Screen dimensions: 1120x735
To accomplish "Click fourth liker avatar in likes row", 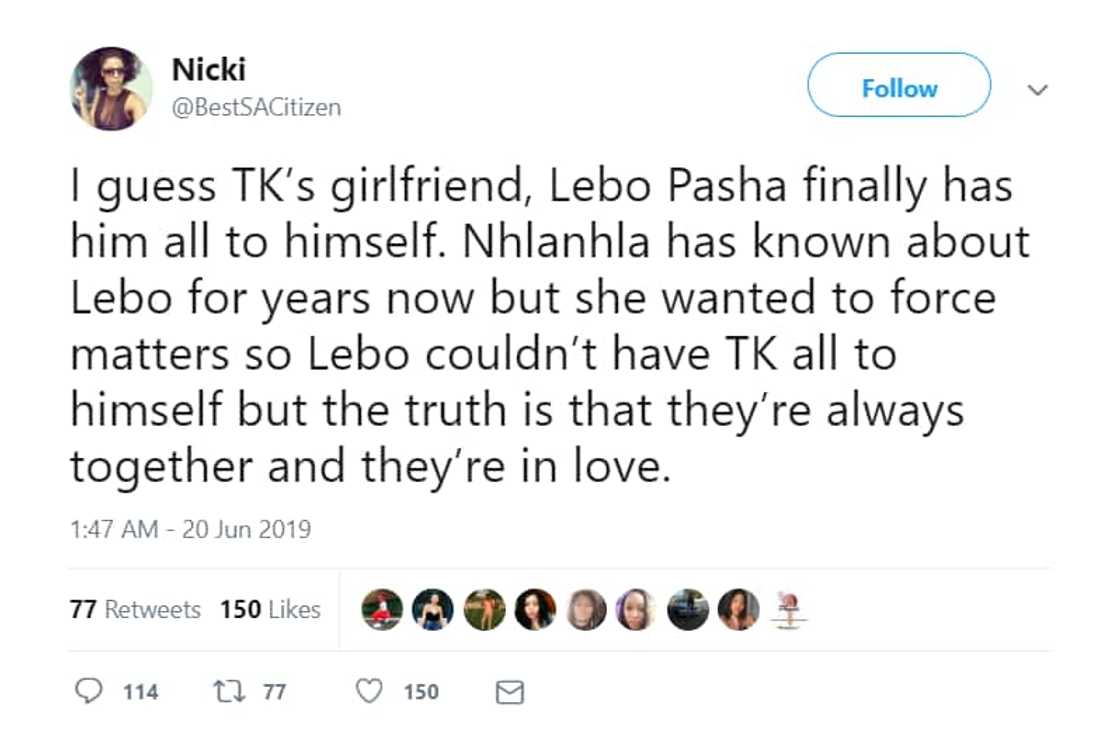I will click(x=535, y=609).
